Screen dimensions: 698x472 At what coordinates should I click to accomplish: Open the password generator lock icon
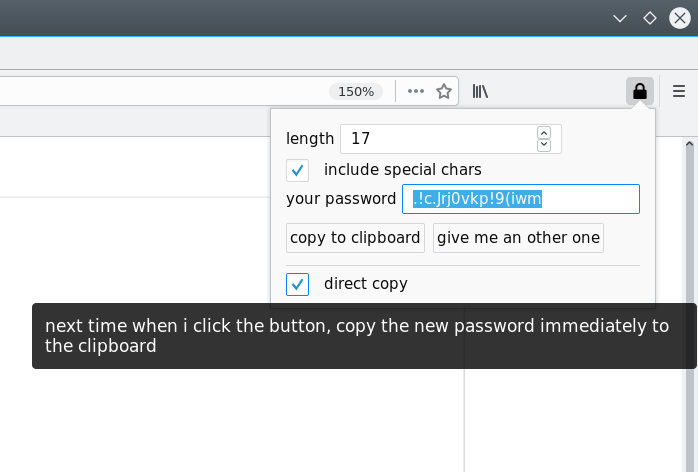640,91
